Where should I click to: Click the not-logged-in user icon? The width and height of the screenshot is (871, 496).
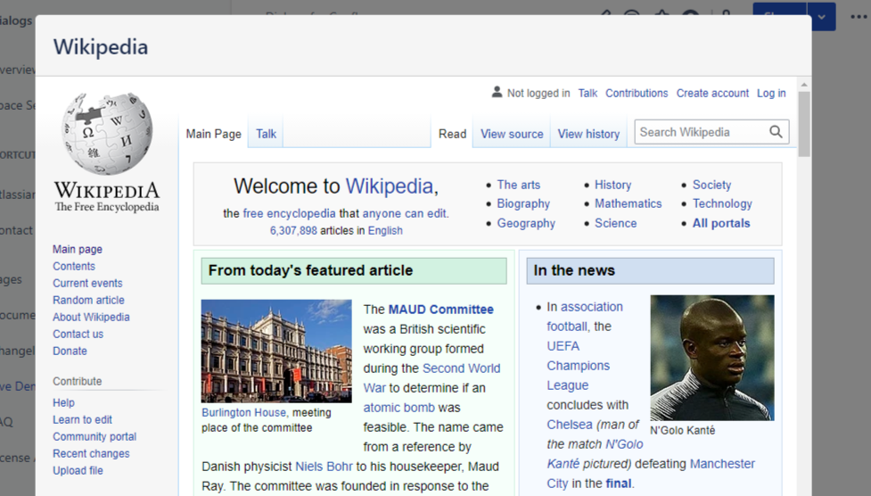pyautogui.click(x=496, y=93)
